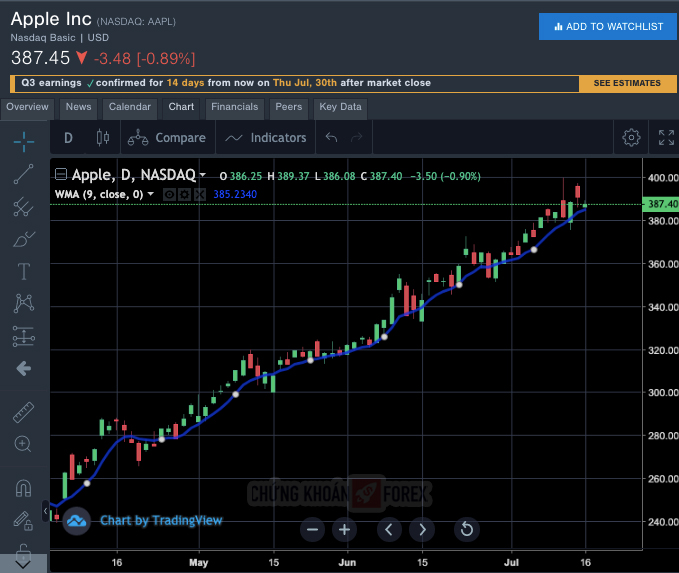Click the 400.00 price axis label
The width and height of the screenshot is (679, 573).
(x=663, y=178)
